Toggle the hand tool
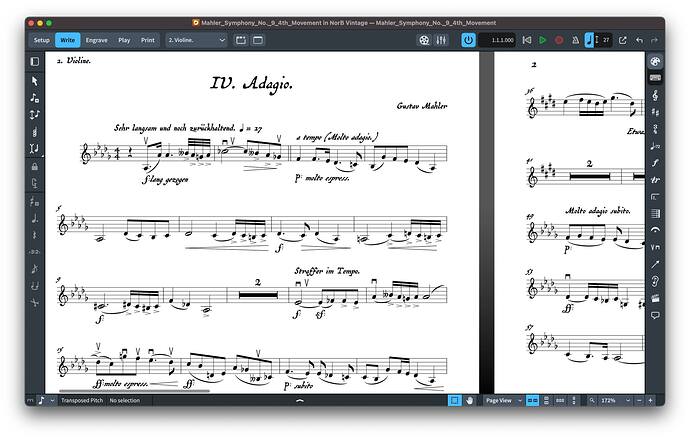Image resolution: width=690 pixels, height=438 pixels. pos(470,400)
